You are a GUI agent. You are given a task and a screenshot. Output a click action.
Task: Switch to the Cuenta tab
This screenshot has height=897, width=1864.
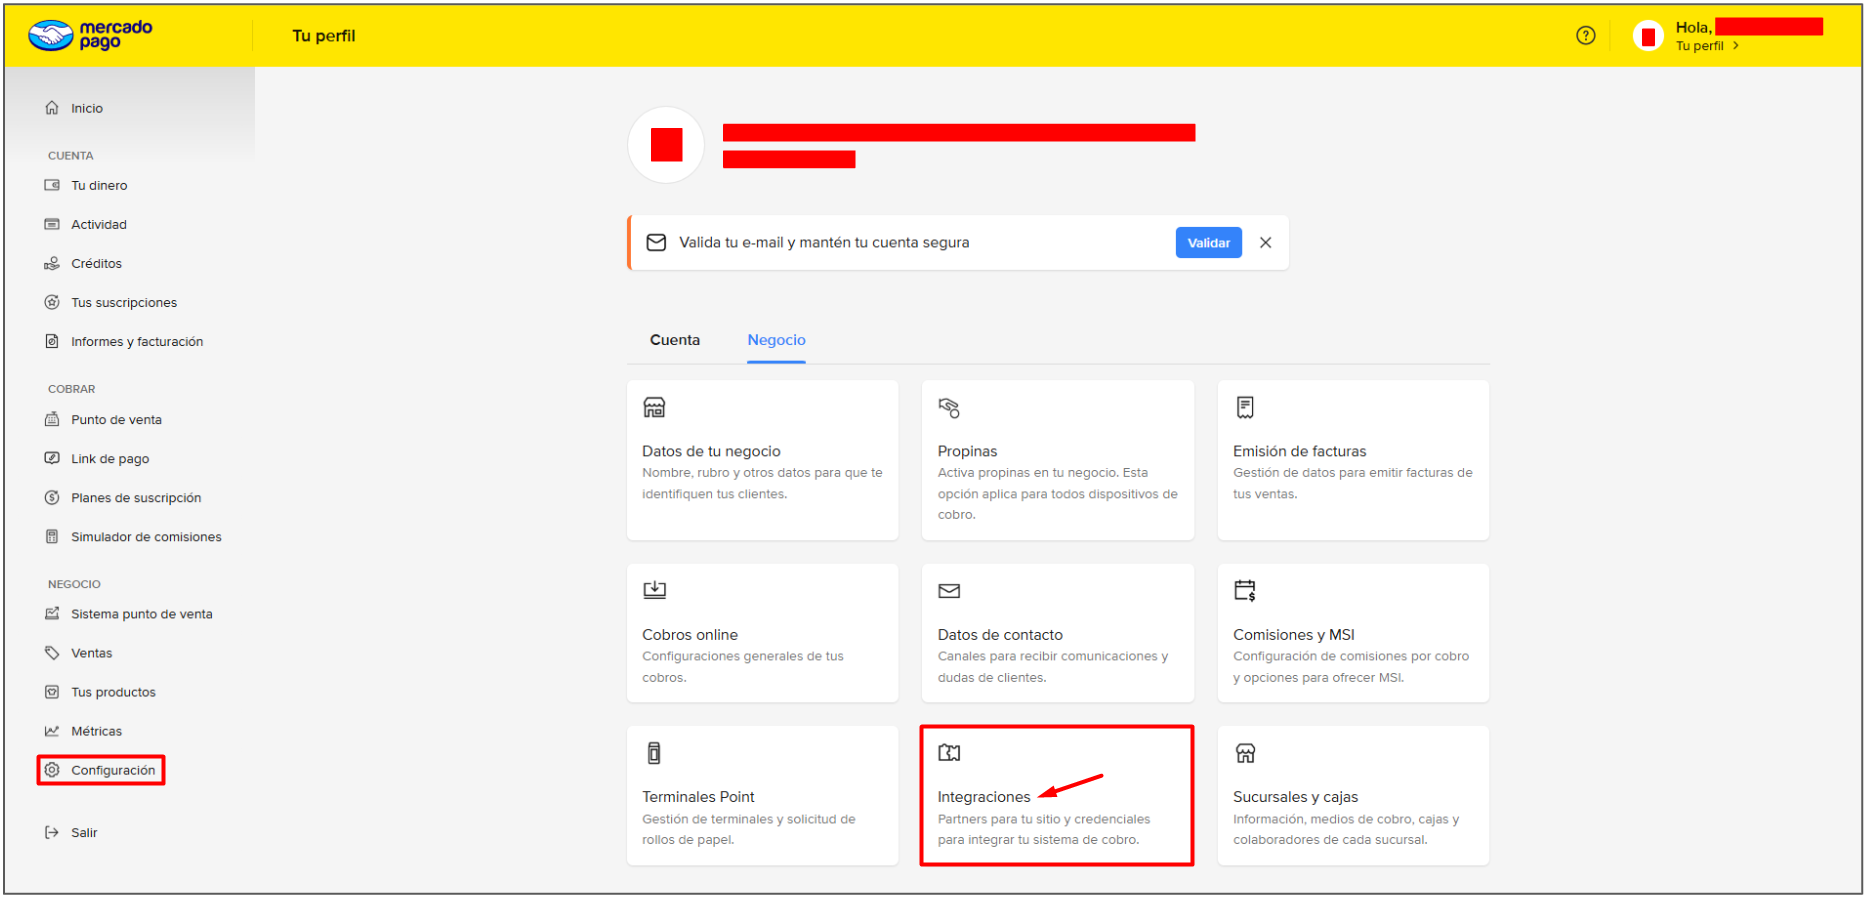pyautogui.click(x=675, y=340)
